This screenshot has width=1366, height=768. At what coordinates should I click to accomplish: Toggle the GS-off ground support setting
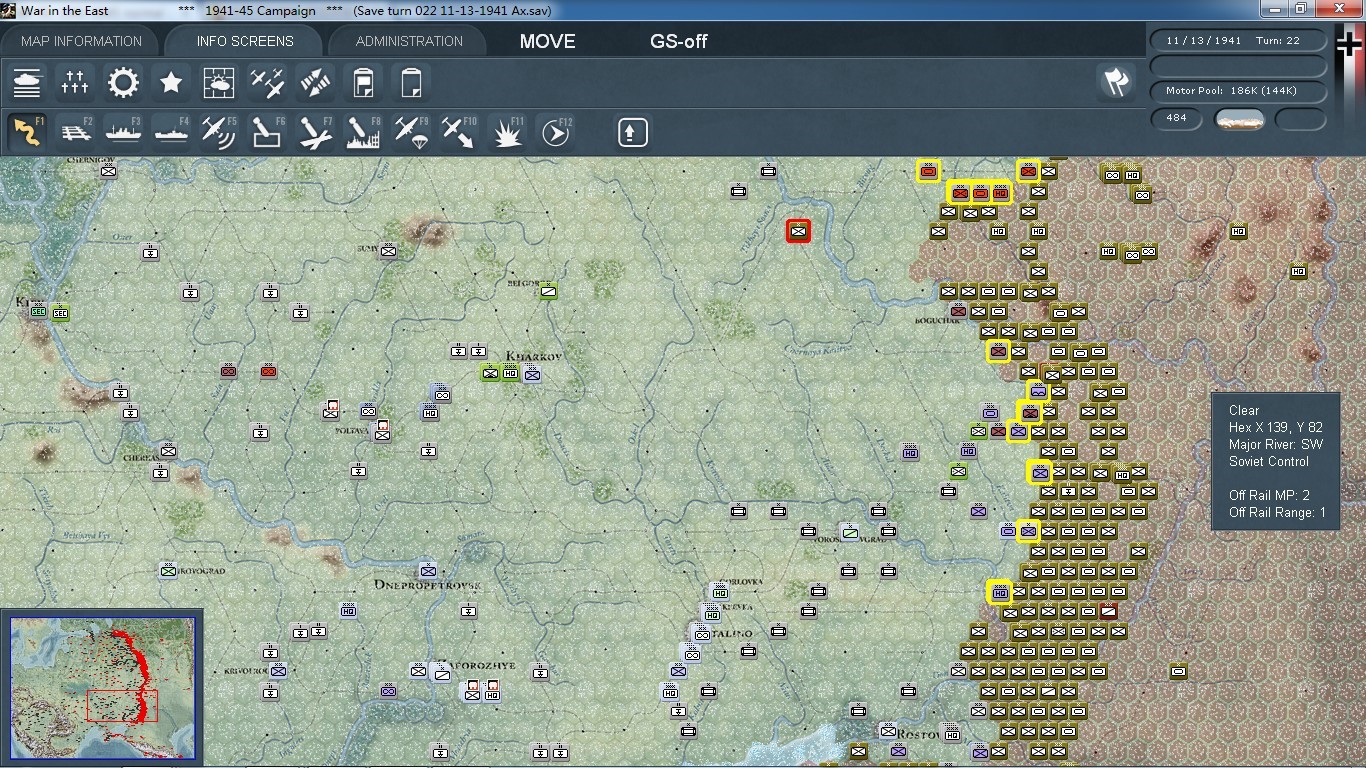(x=679, y=42)
